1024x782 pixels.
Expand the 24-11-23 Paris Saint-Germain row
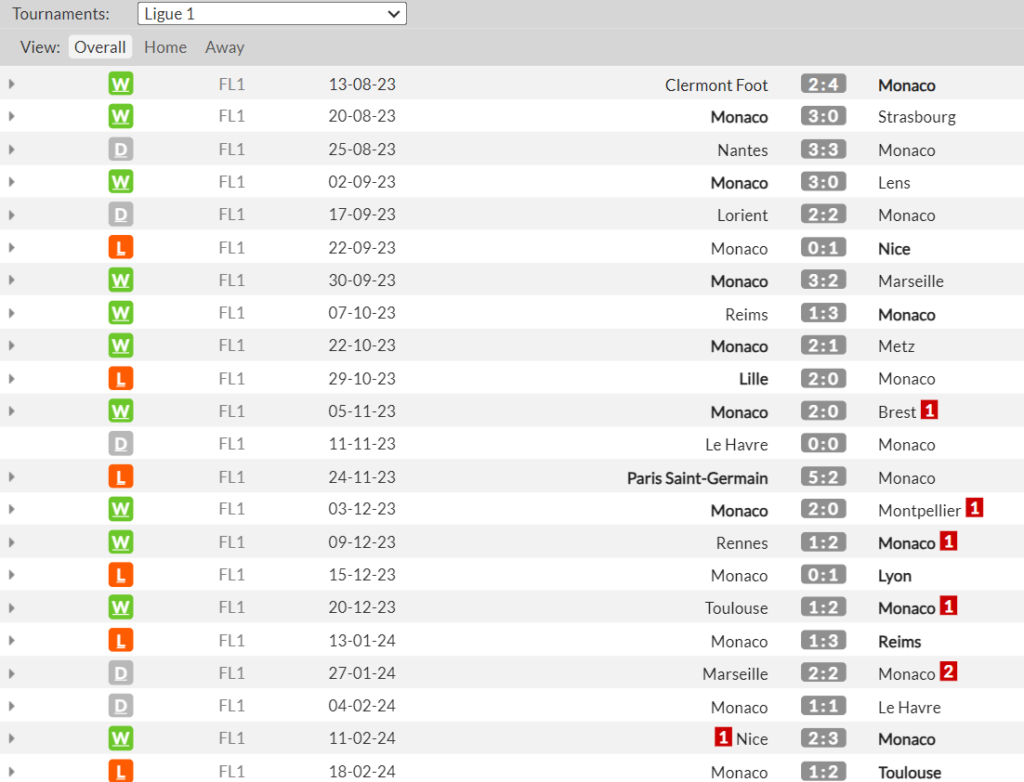point(12,477)
